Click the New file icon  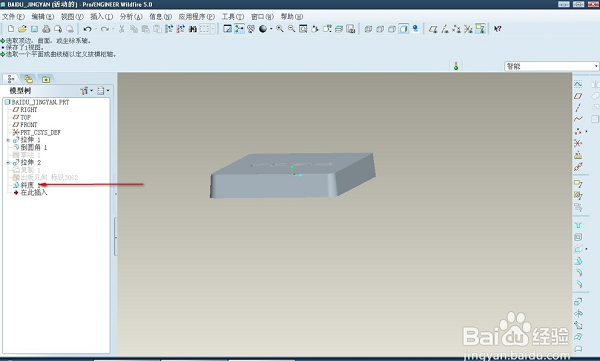11,29
